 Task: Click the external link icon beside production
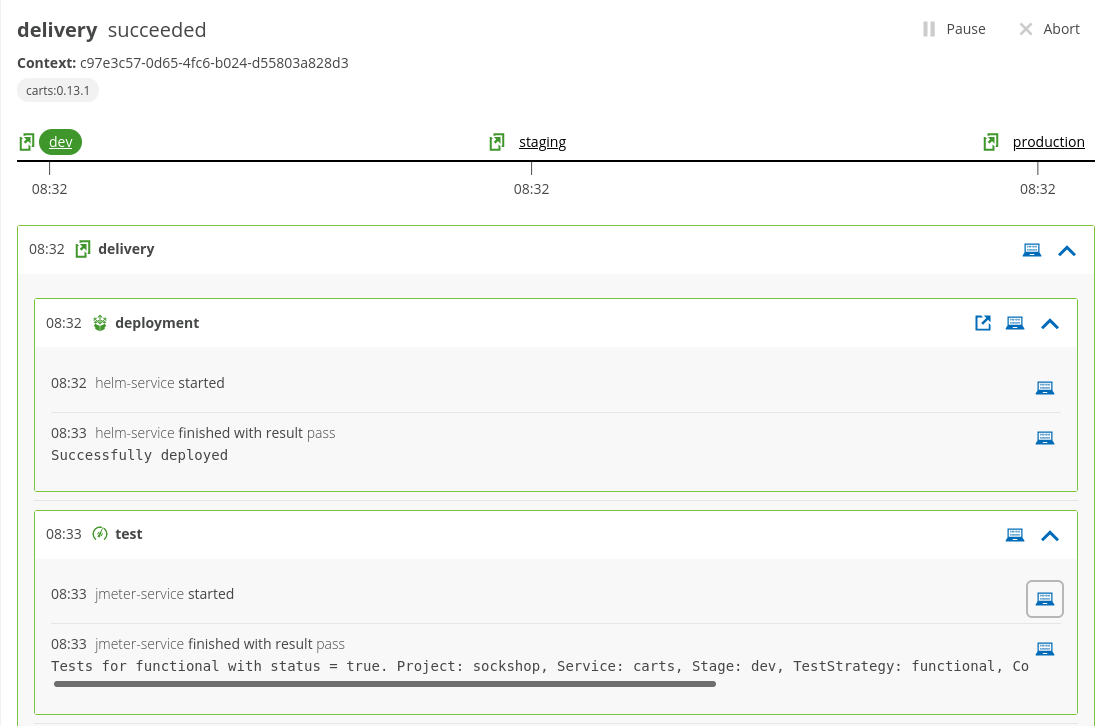click(x=990, y=141)
